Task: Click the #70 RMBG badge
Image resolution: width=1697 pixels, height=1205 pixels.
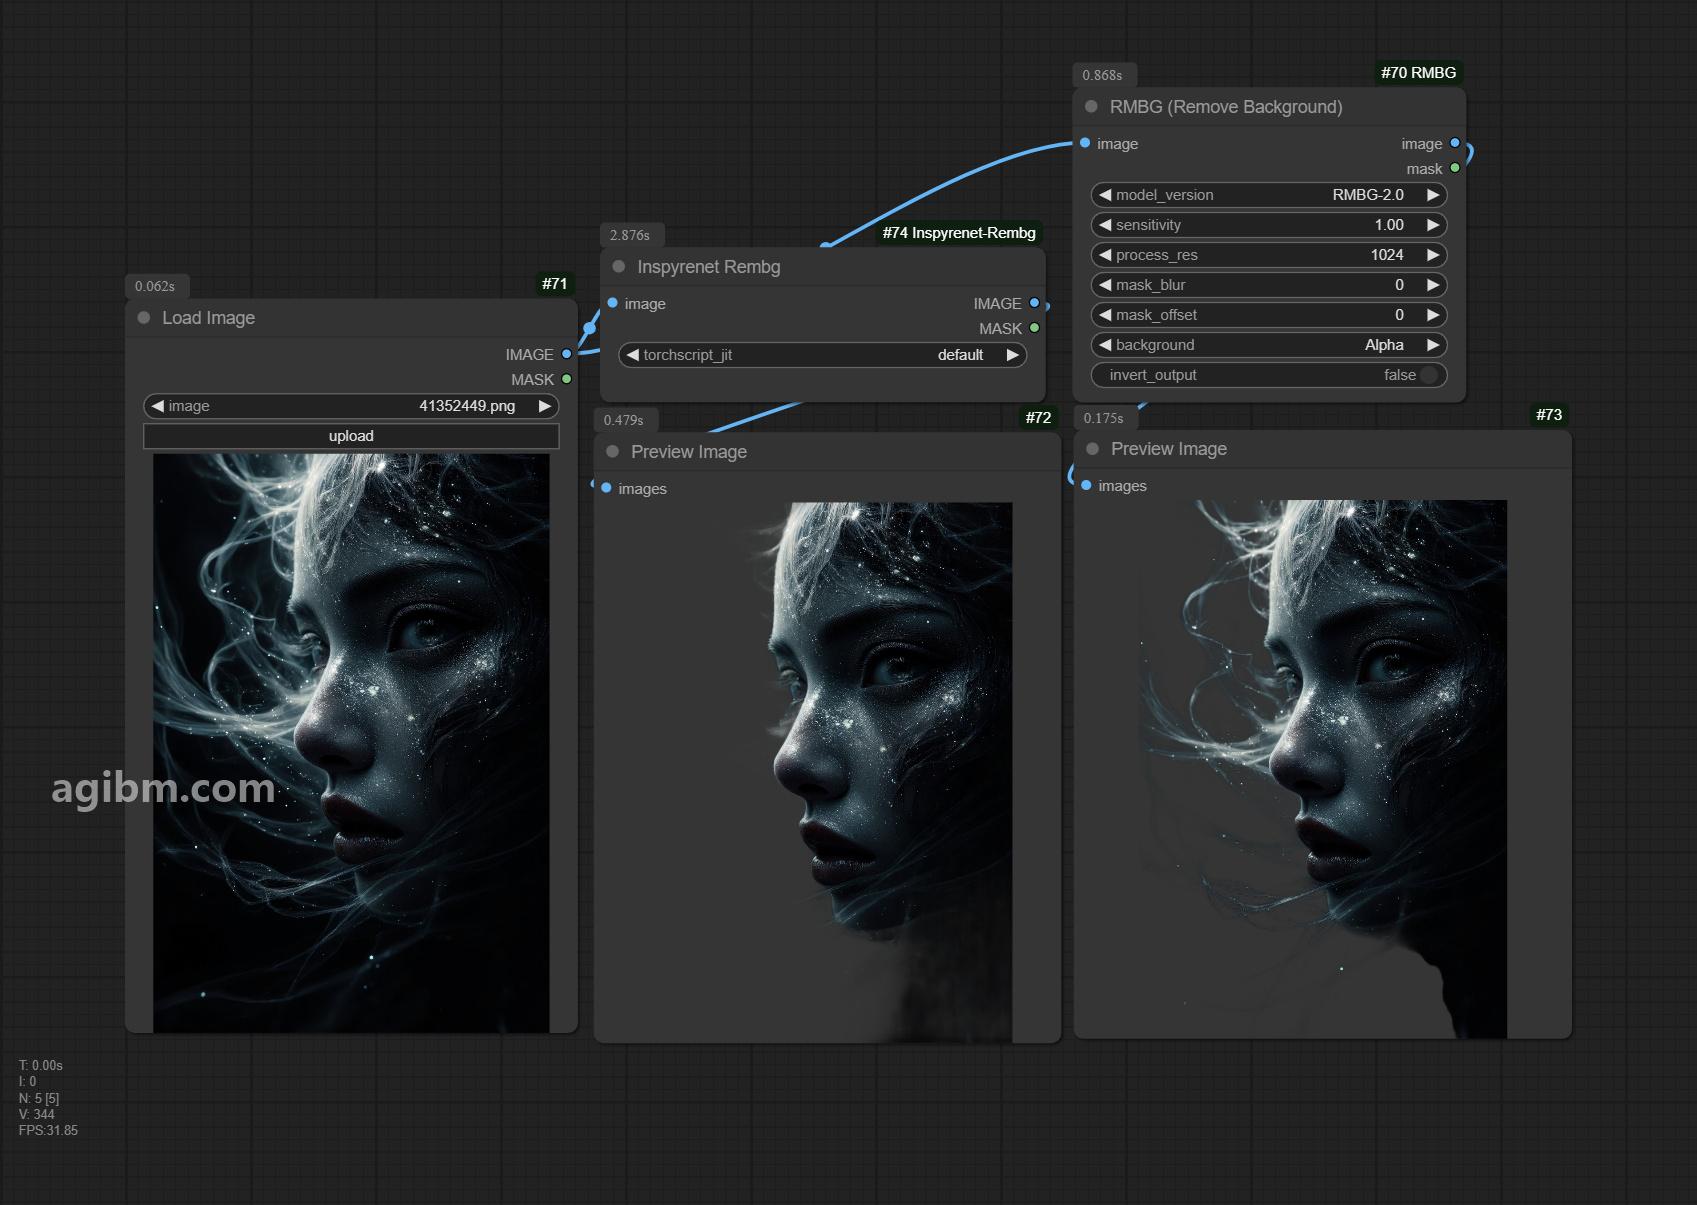Action: [1418, 73]
